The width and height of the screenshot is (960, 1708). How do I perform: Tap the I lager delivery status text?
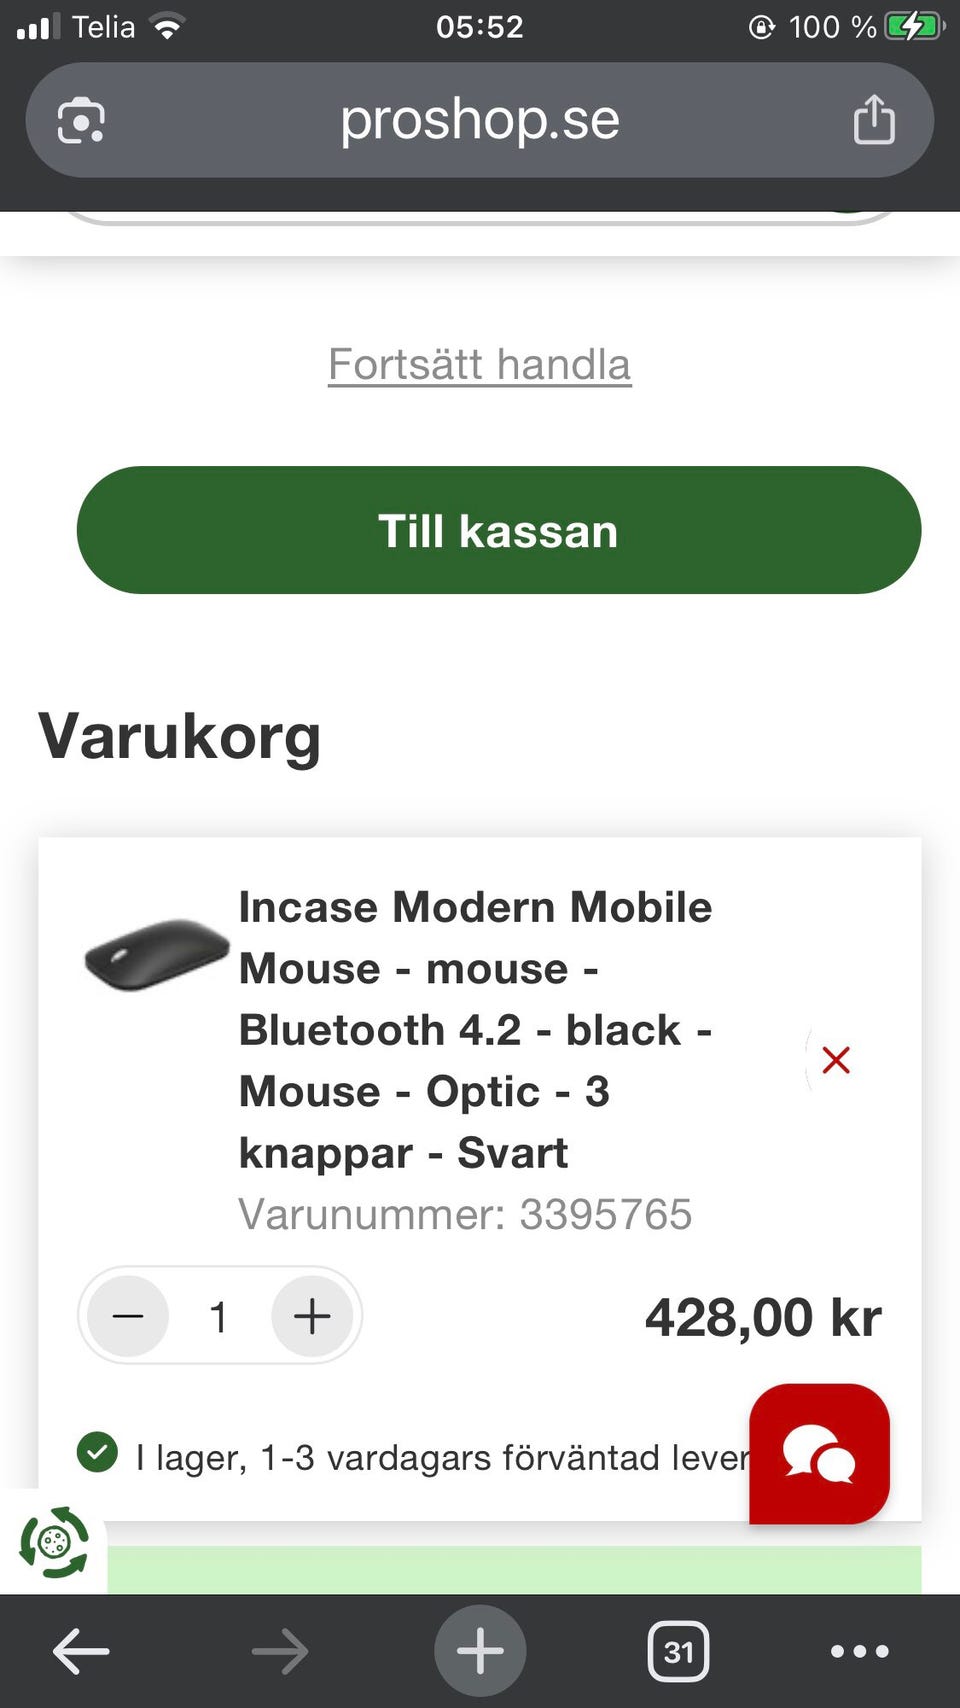coord(440,1457)
